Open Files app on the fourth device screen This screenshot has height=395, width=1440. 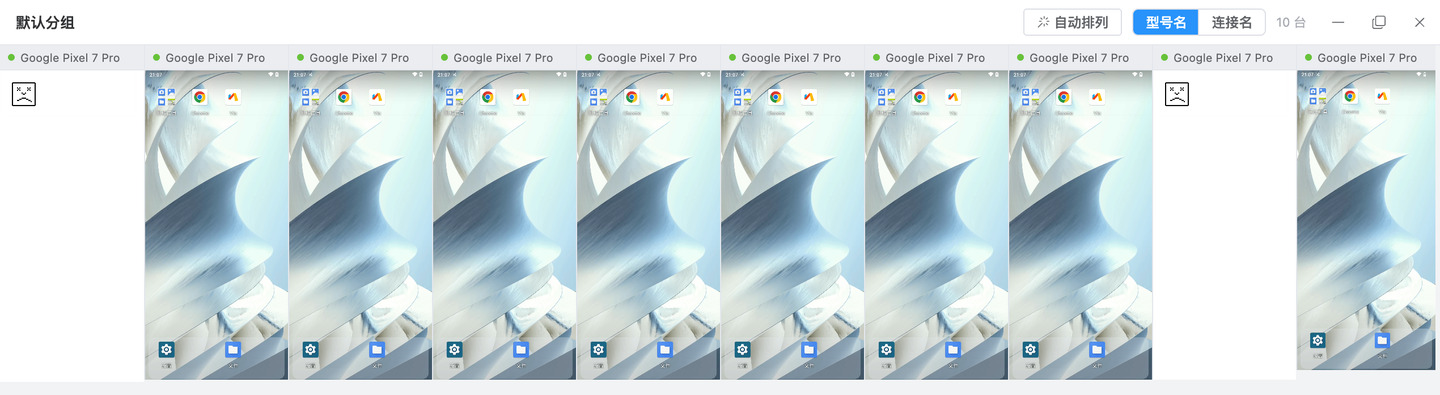521,349
